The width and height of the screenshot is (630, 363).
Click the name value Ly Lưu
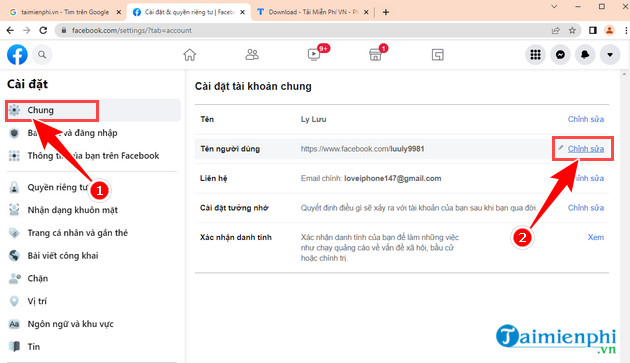point(313,119)
